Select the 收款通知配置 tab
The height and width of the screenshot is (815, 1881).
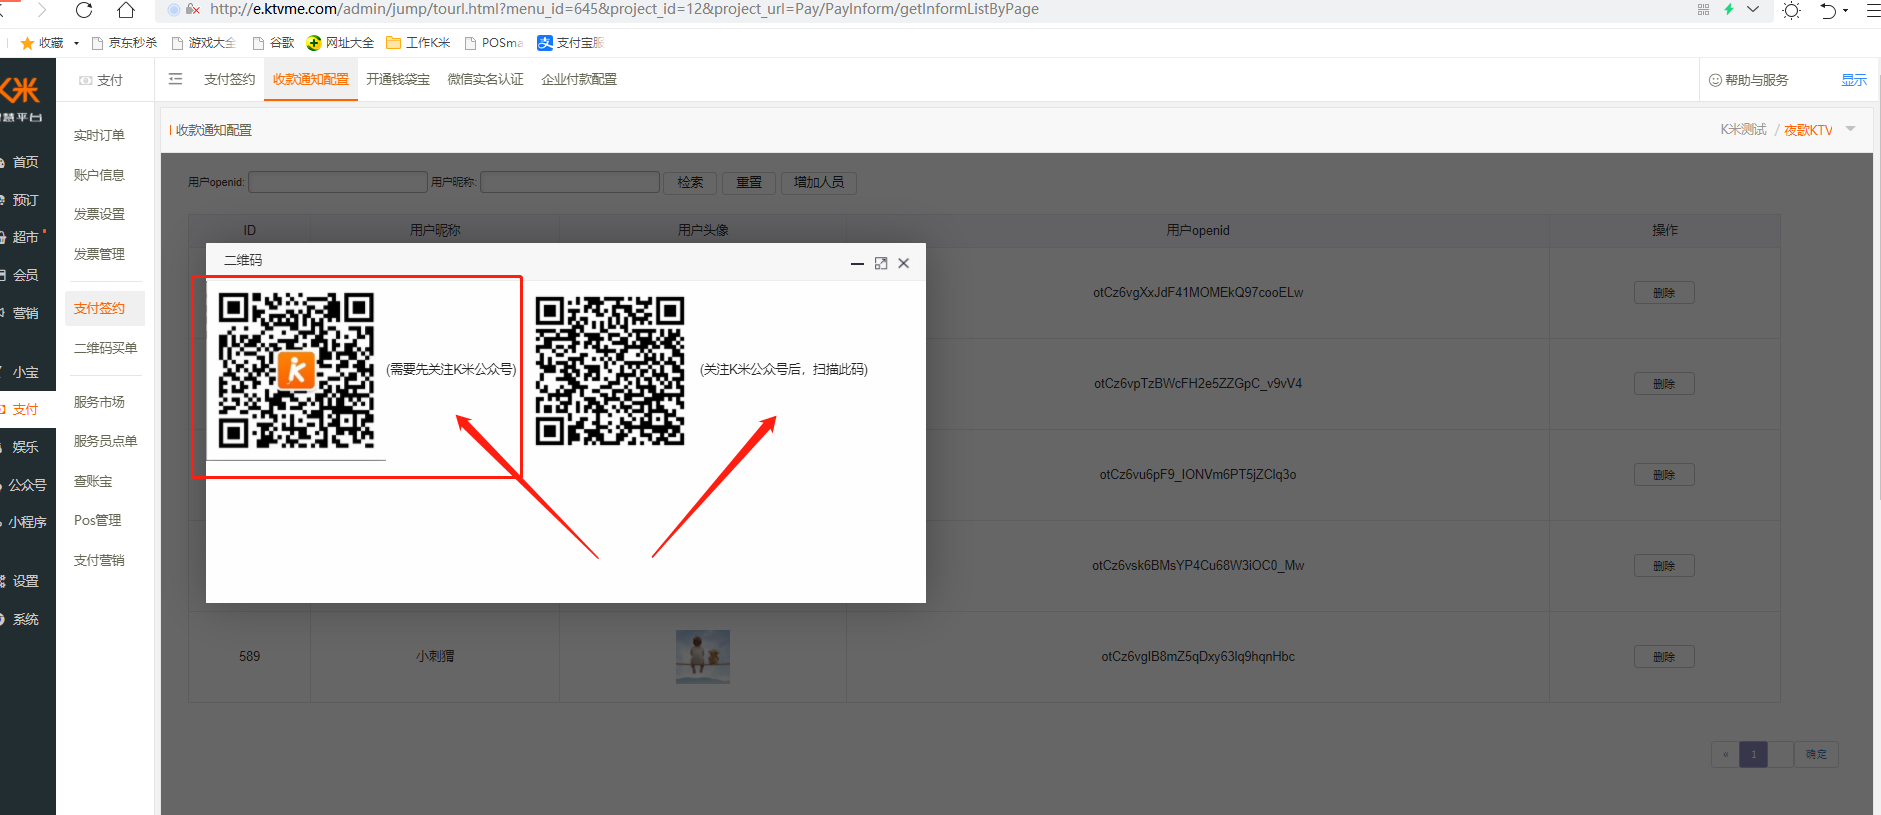[311, 79]
